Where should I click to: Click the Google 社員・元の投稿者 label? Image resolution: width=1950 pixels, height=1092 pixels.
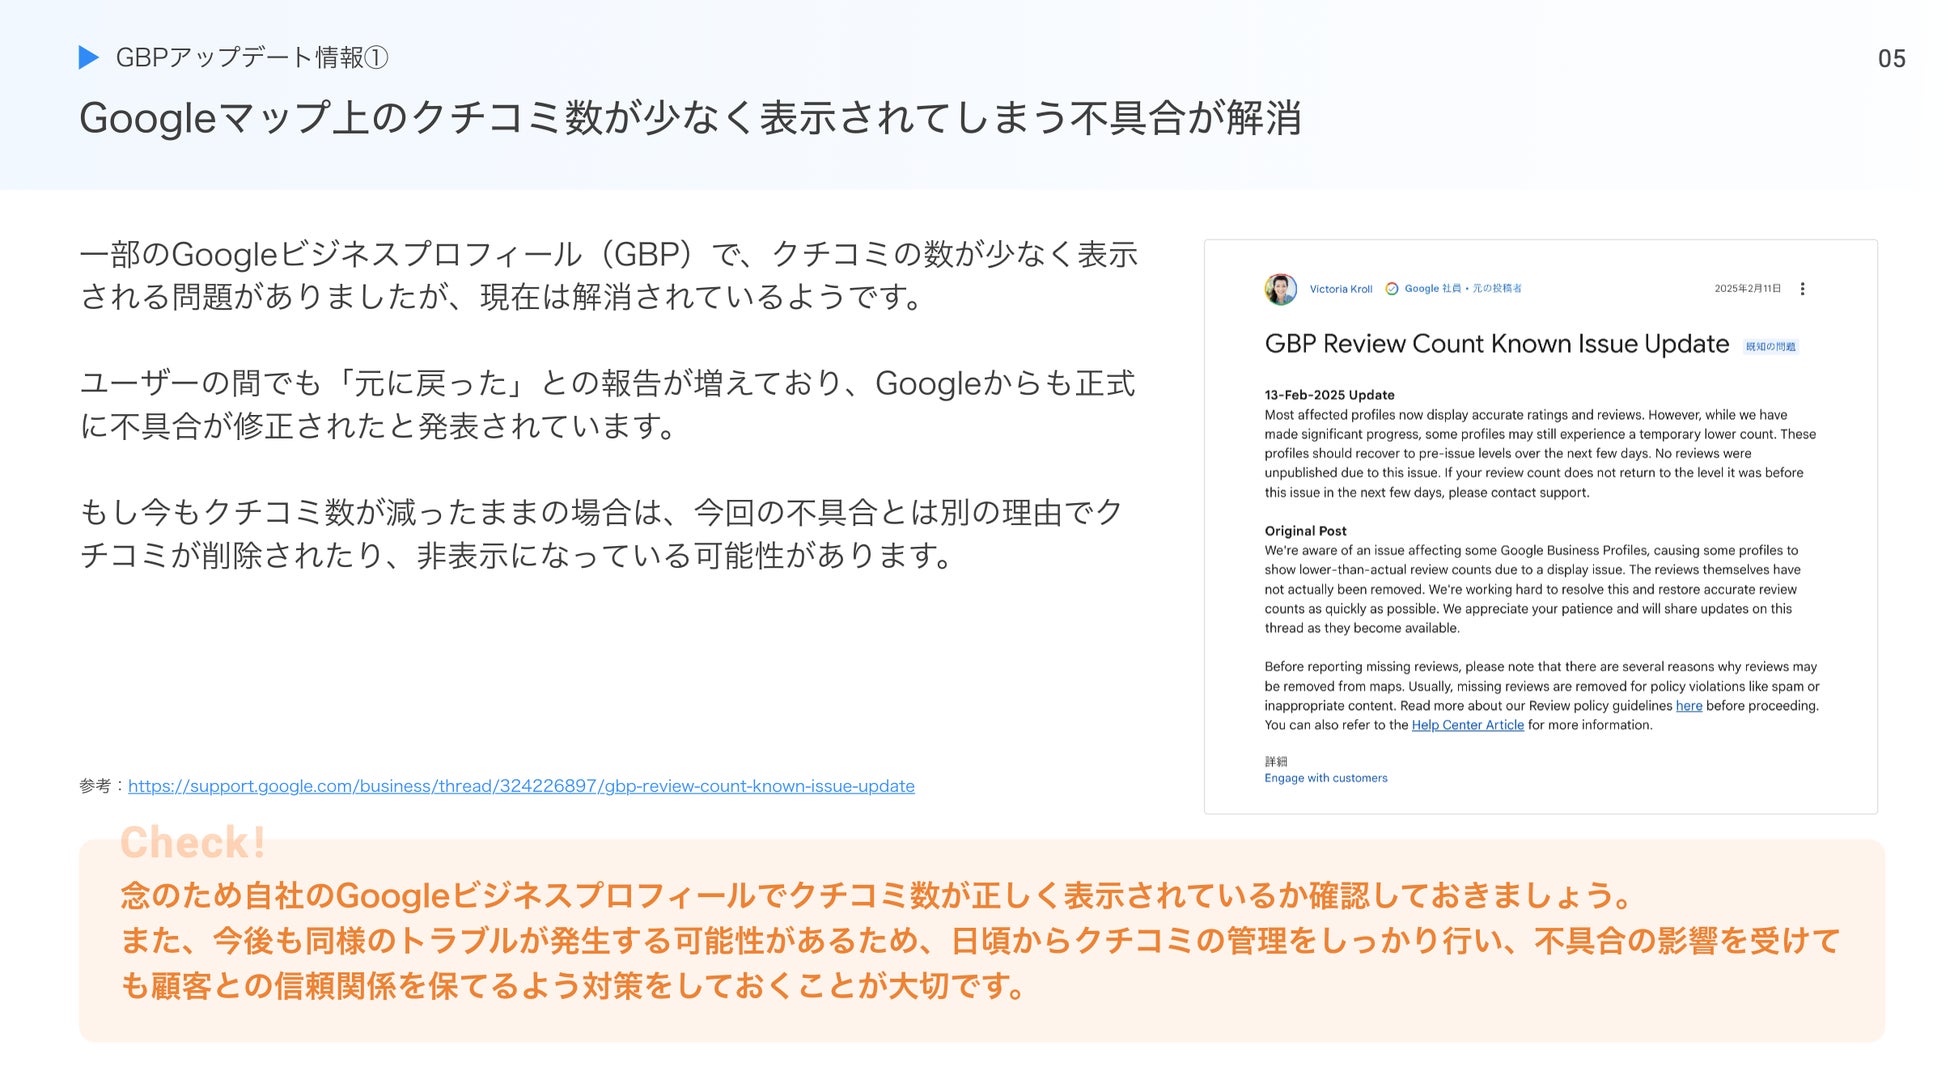click(1462, 289)
